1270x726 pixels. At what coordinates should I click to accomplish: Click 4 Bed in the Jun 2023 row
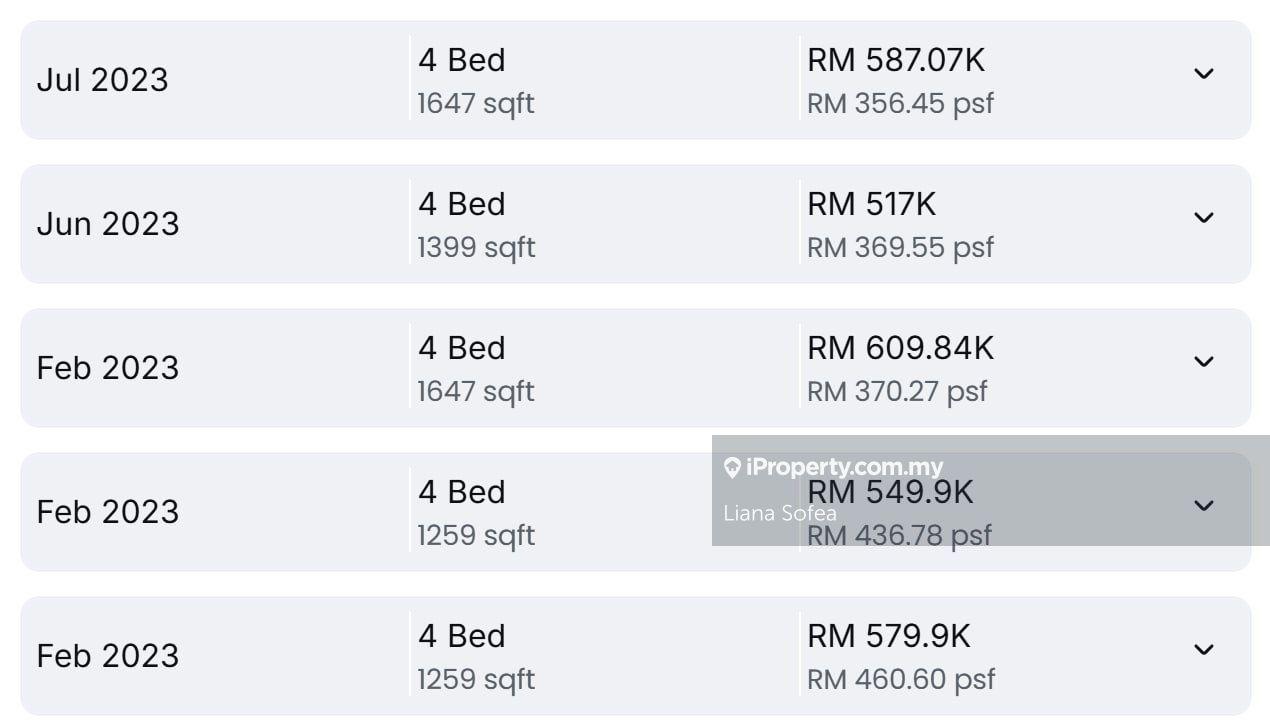click(x=462, y=204)
